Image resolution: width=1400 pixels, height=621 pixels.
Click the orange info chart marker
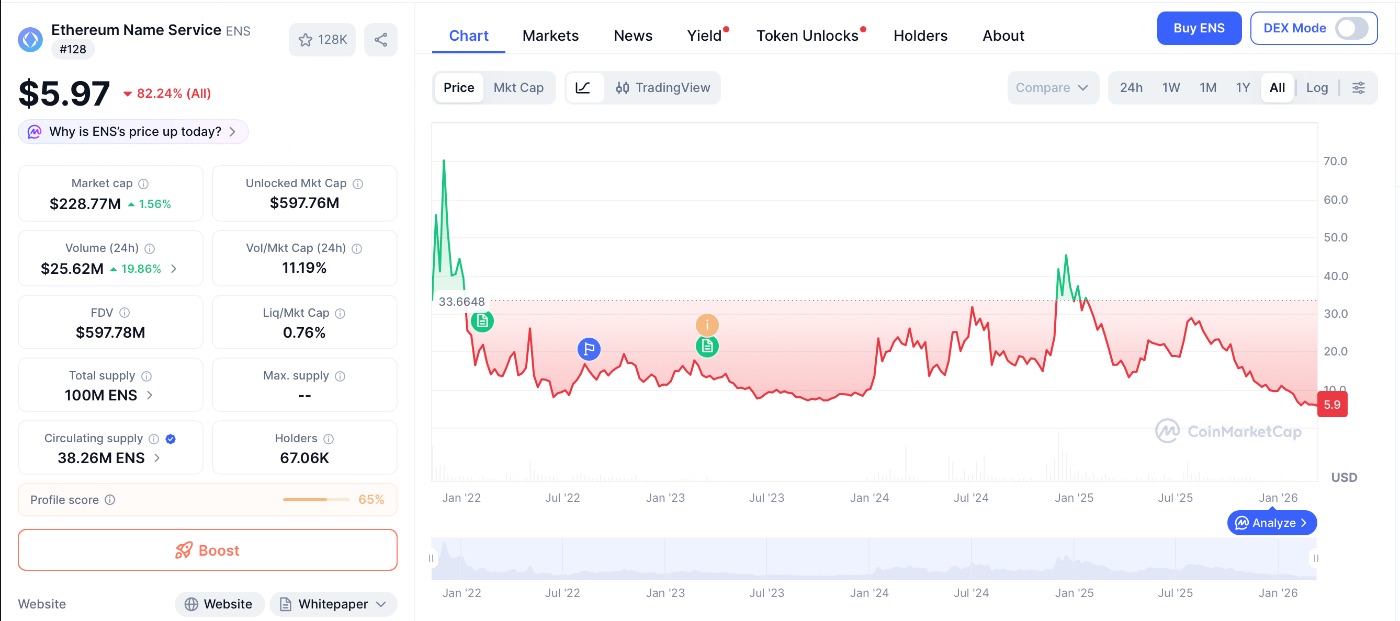coord(707,324)
